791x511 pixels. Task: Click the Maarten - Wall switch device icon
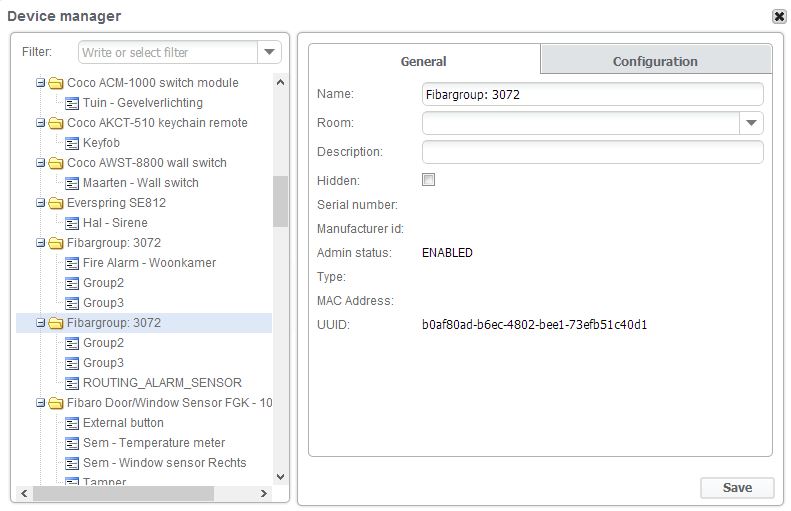[x=72, y=183]
